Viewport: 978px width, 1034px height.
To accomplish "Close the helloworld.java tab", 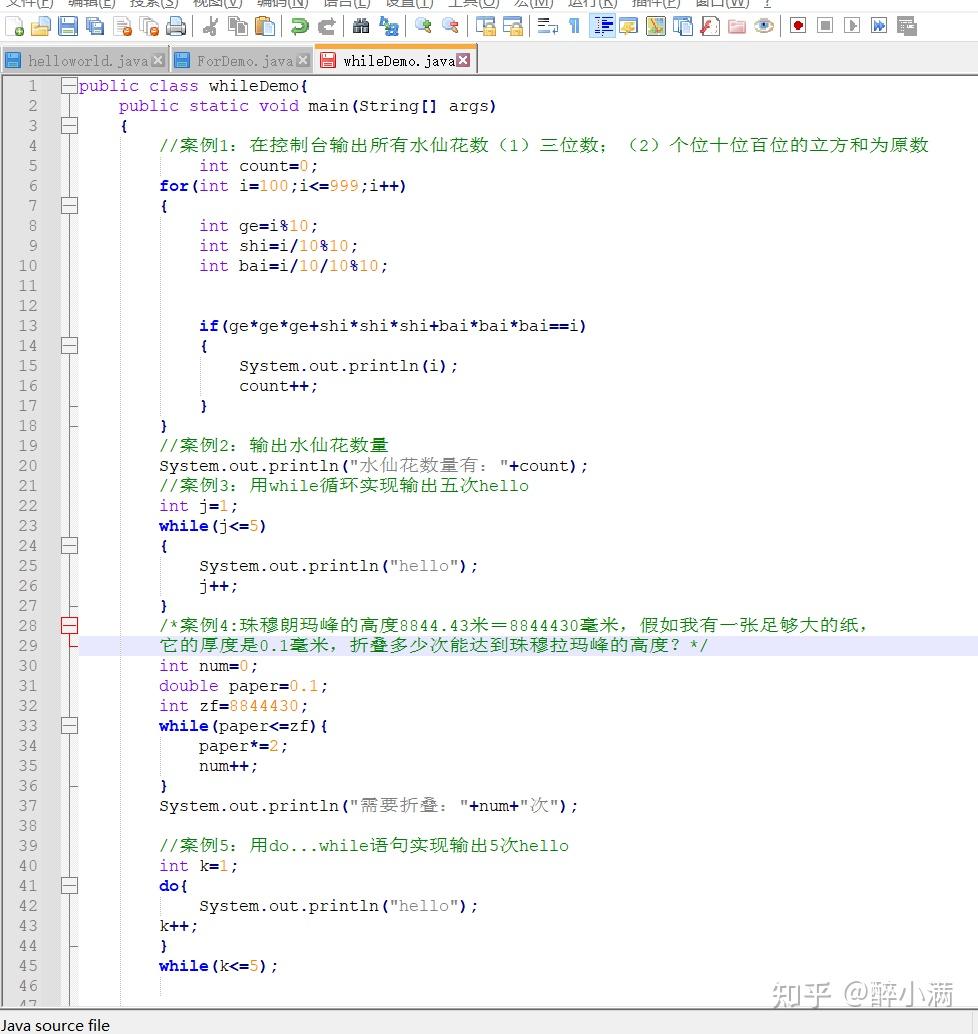I will click(x=156, y=59).
